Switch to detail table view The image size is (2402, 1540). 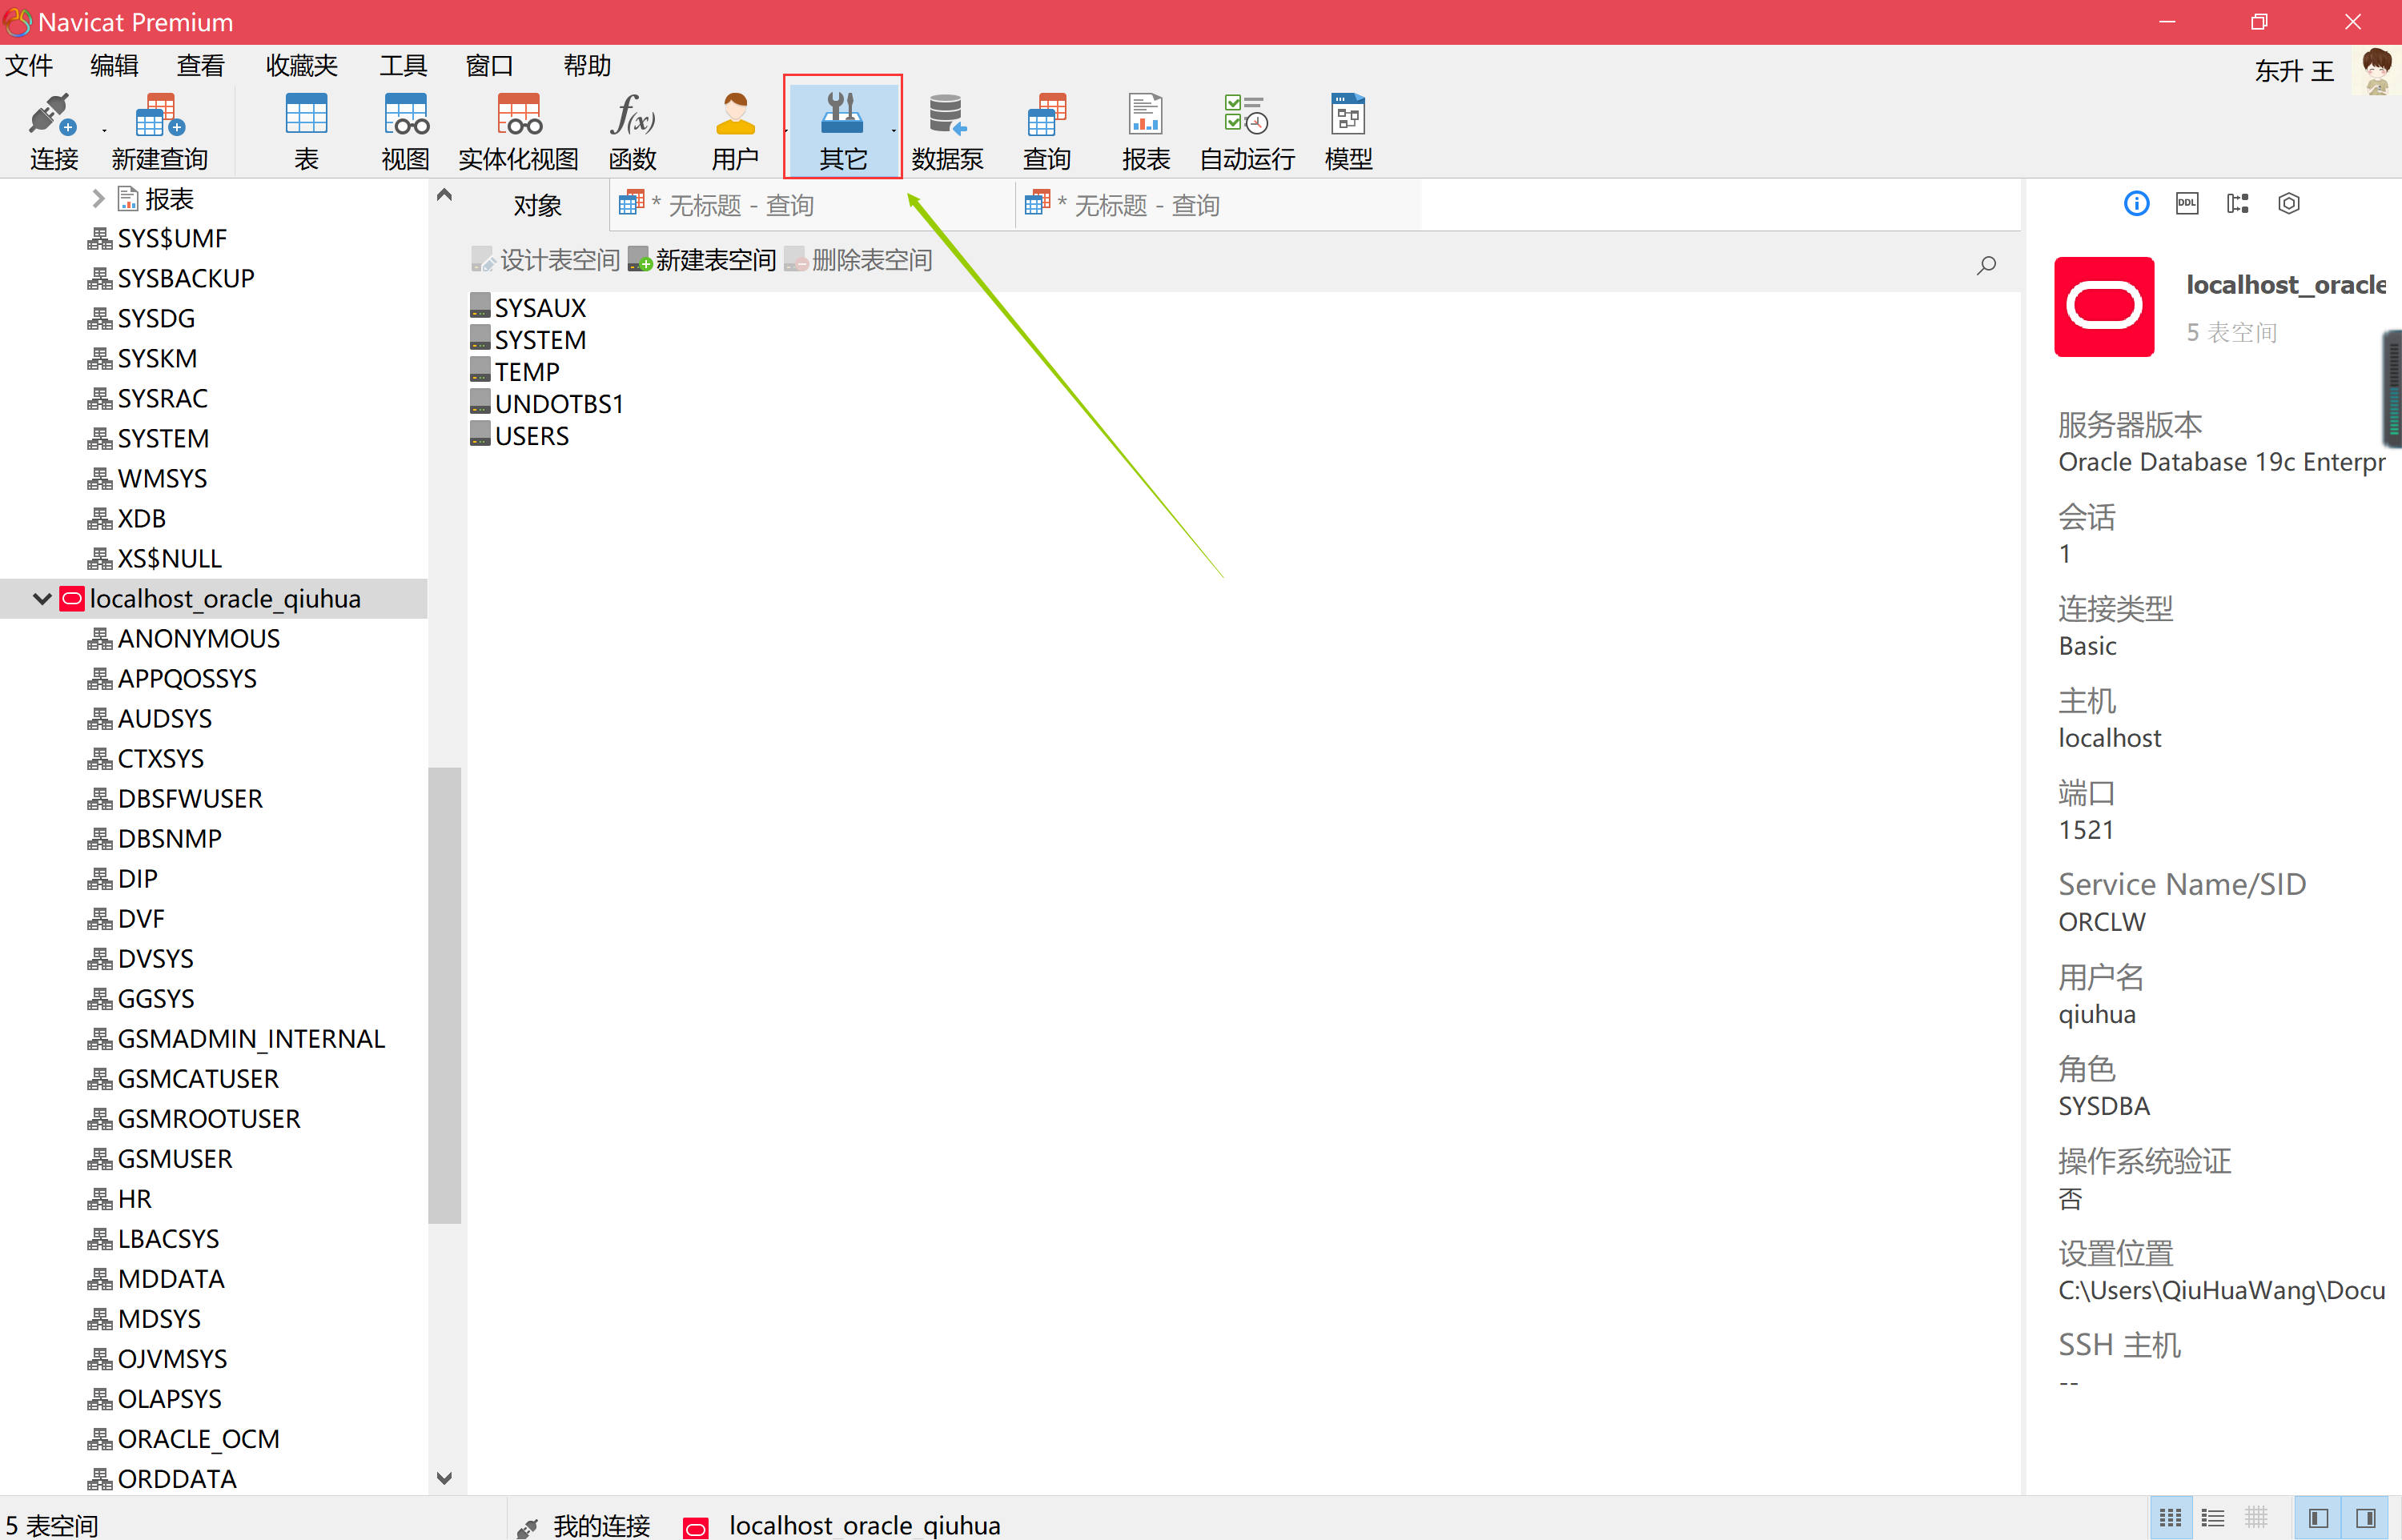pyautogui.click(x=2256, y=1518)
